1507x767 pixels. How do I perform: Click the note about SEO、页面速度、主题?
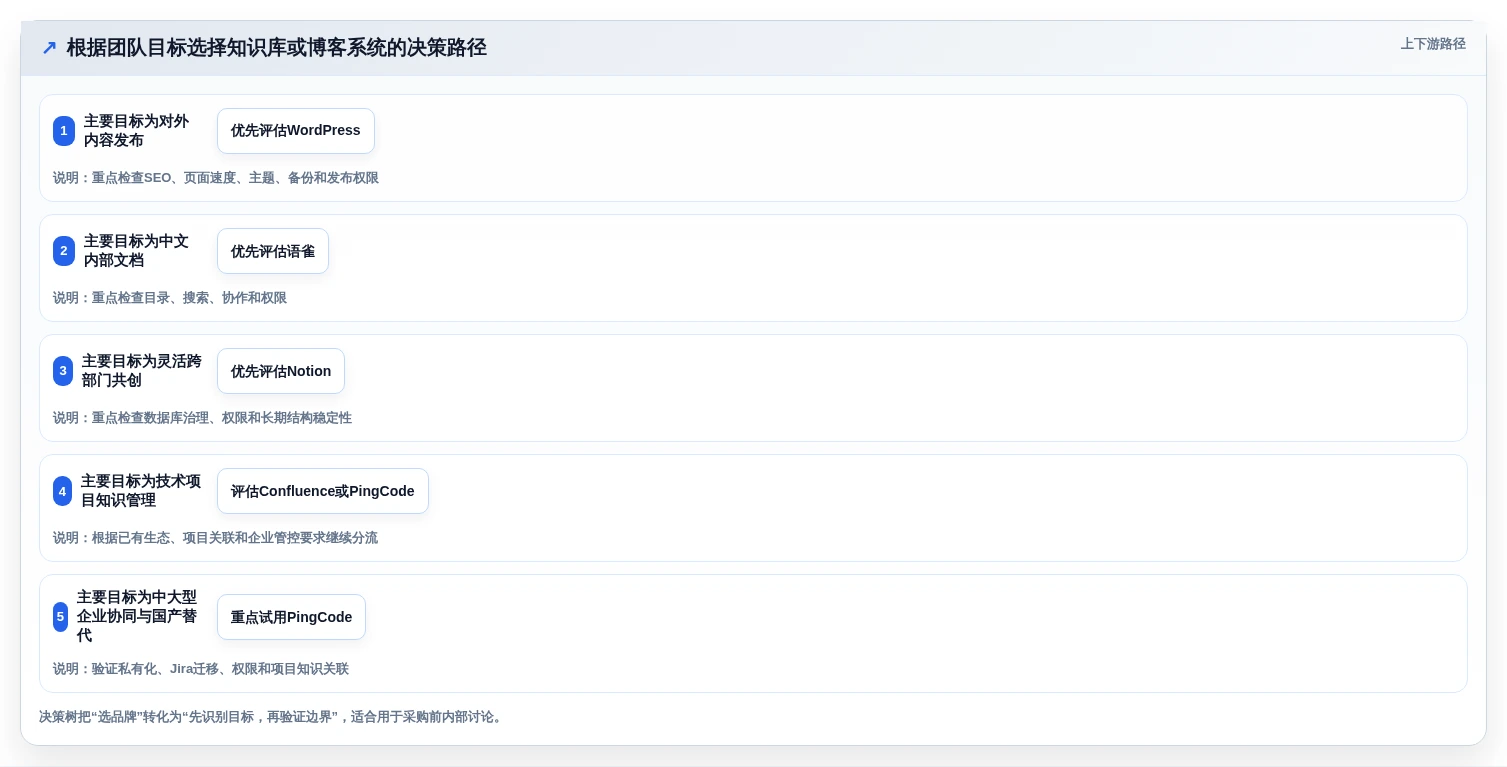click(x=216, y=178)
